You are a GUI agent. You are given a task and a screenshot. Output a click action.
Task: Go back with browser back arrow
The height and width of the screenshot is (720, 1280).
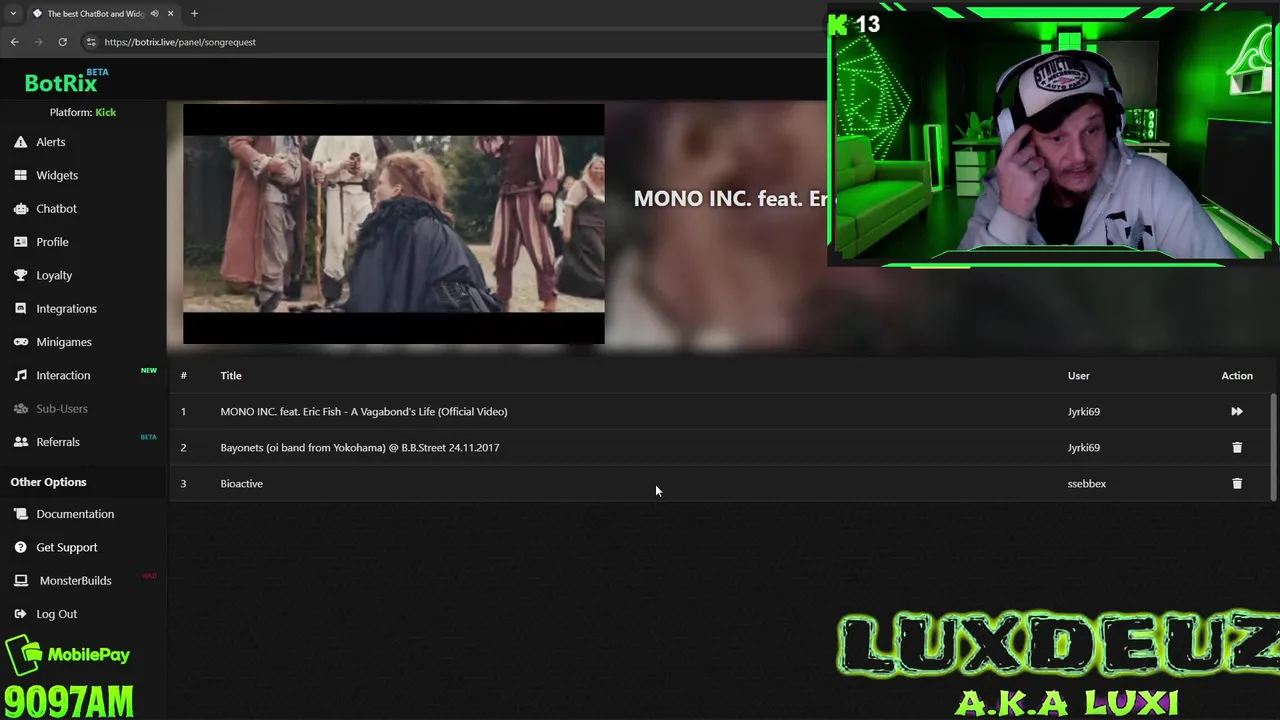coord(14,42)
